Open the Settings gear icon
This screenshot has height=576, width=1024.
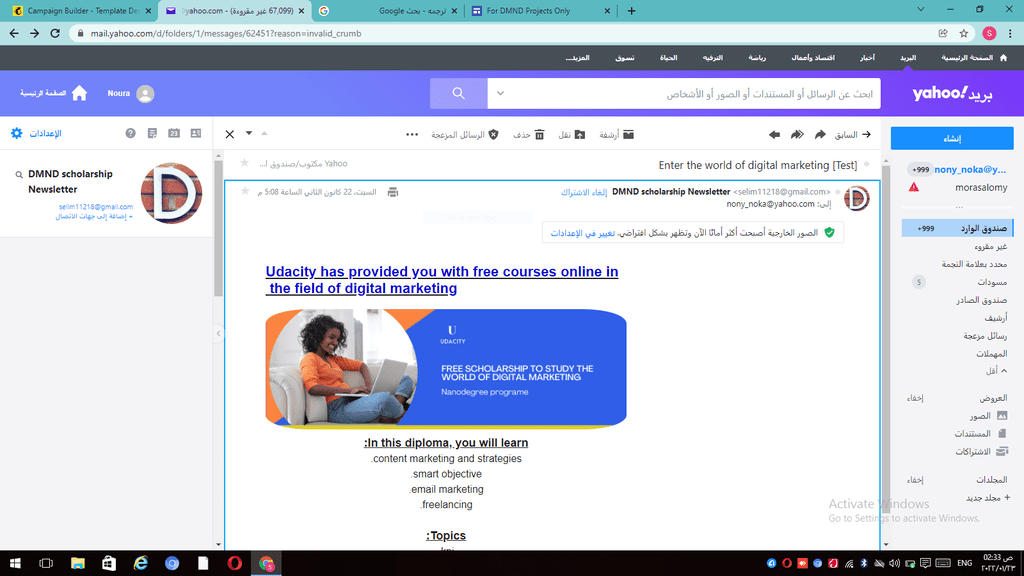(16, 133)
